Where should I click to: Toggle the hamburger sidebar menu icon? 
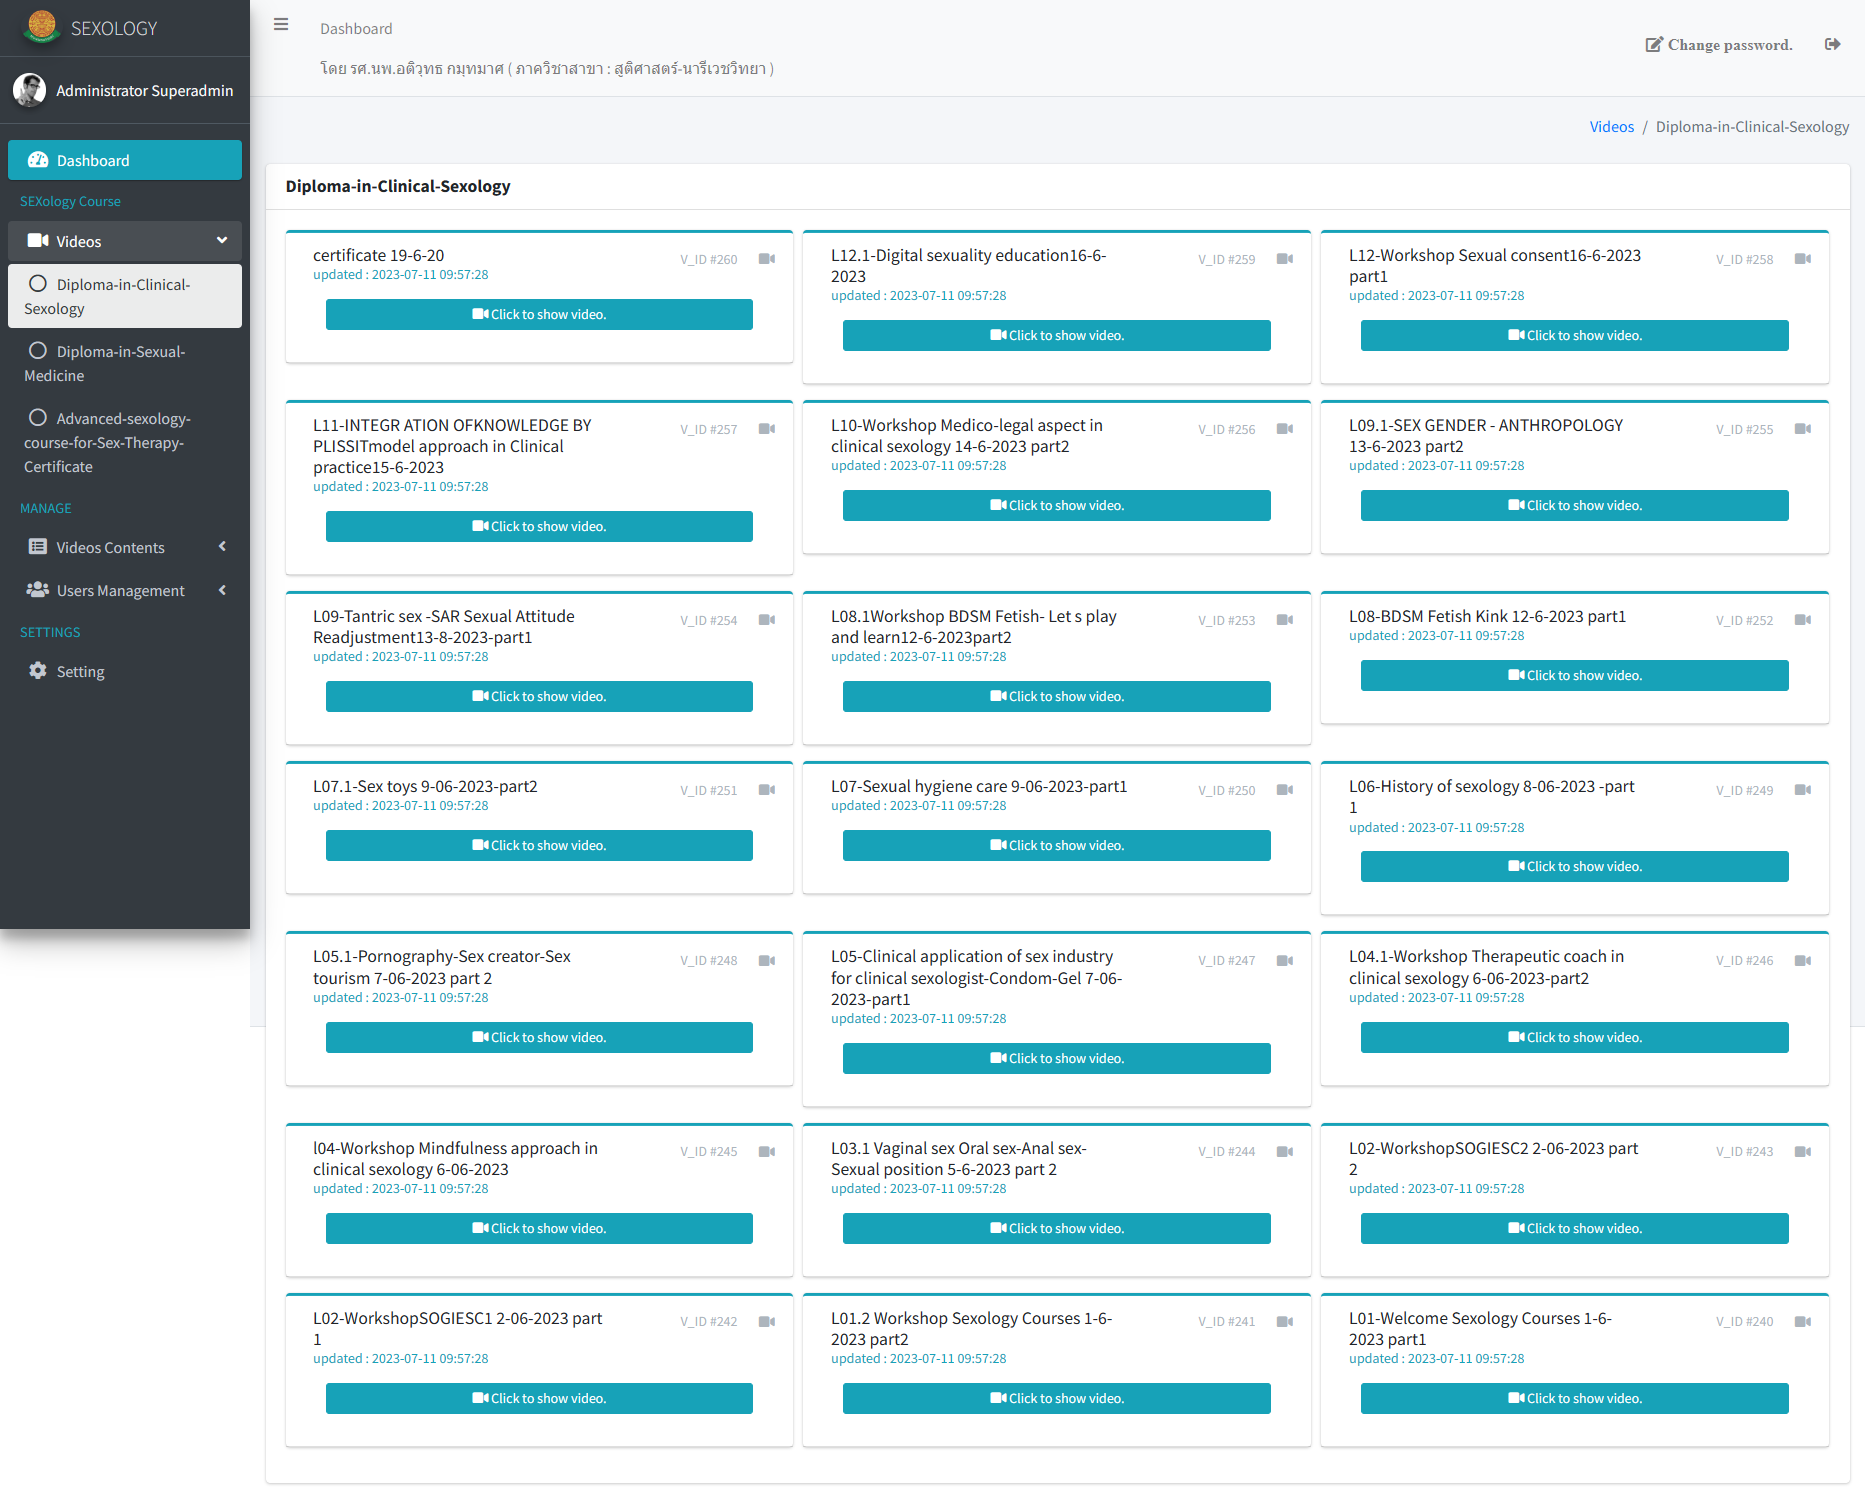pyautogui.click(x=281, y=25)
